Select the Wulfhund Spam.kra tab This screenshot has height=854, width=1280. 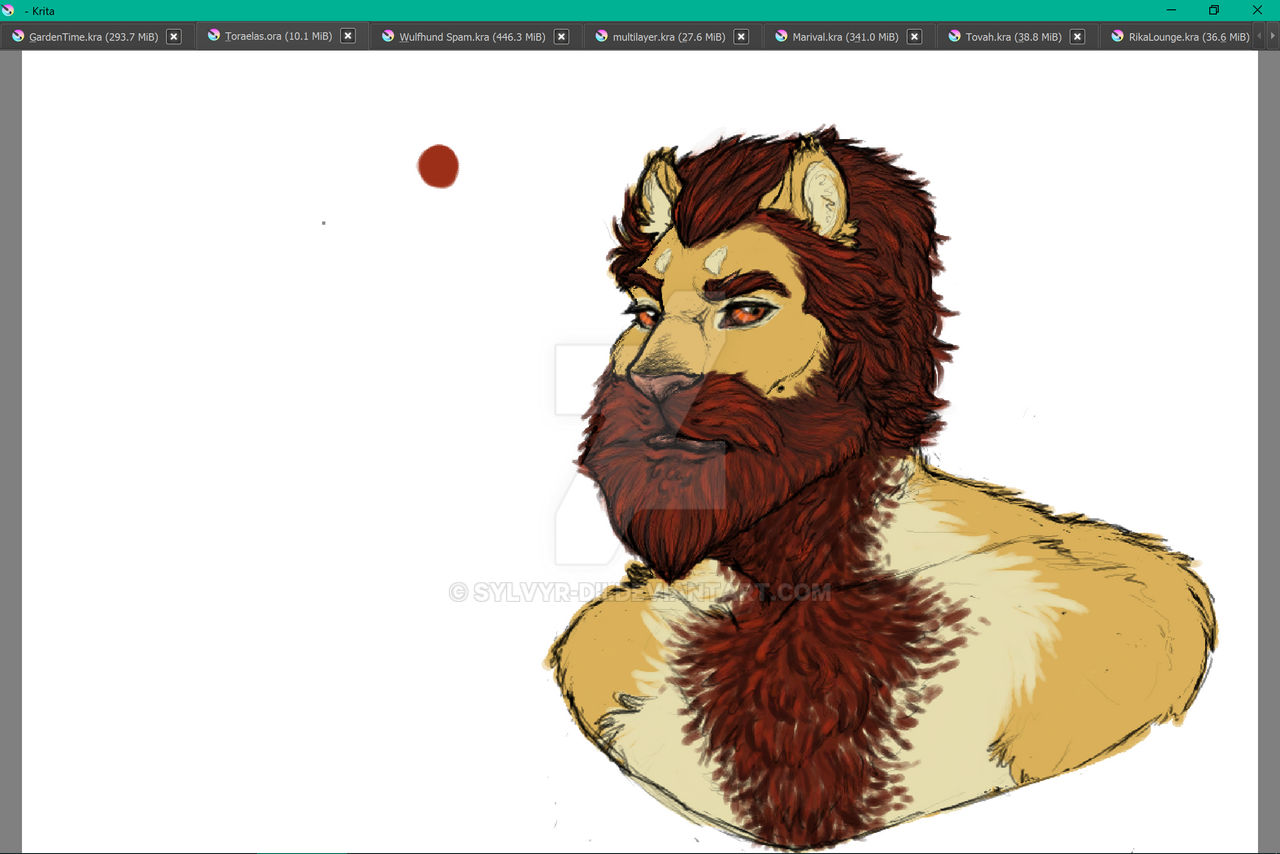click(x=471, y=37)
